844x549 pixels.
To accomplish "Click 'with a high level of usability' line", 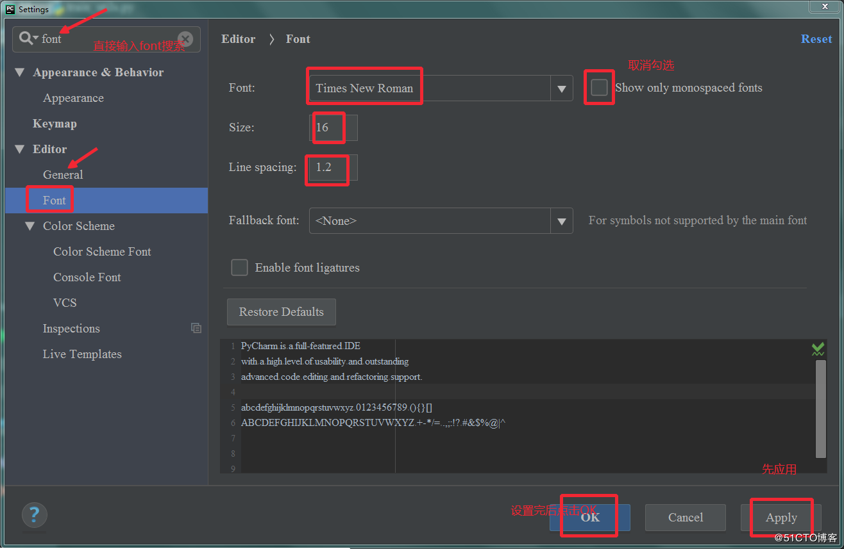I will pyautogui.click(x=325, y=361).
